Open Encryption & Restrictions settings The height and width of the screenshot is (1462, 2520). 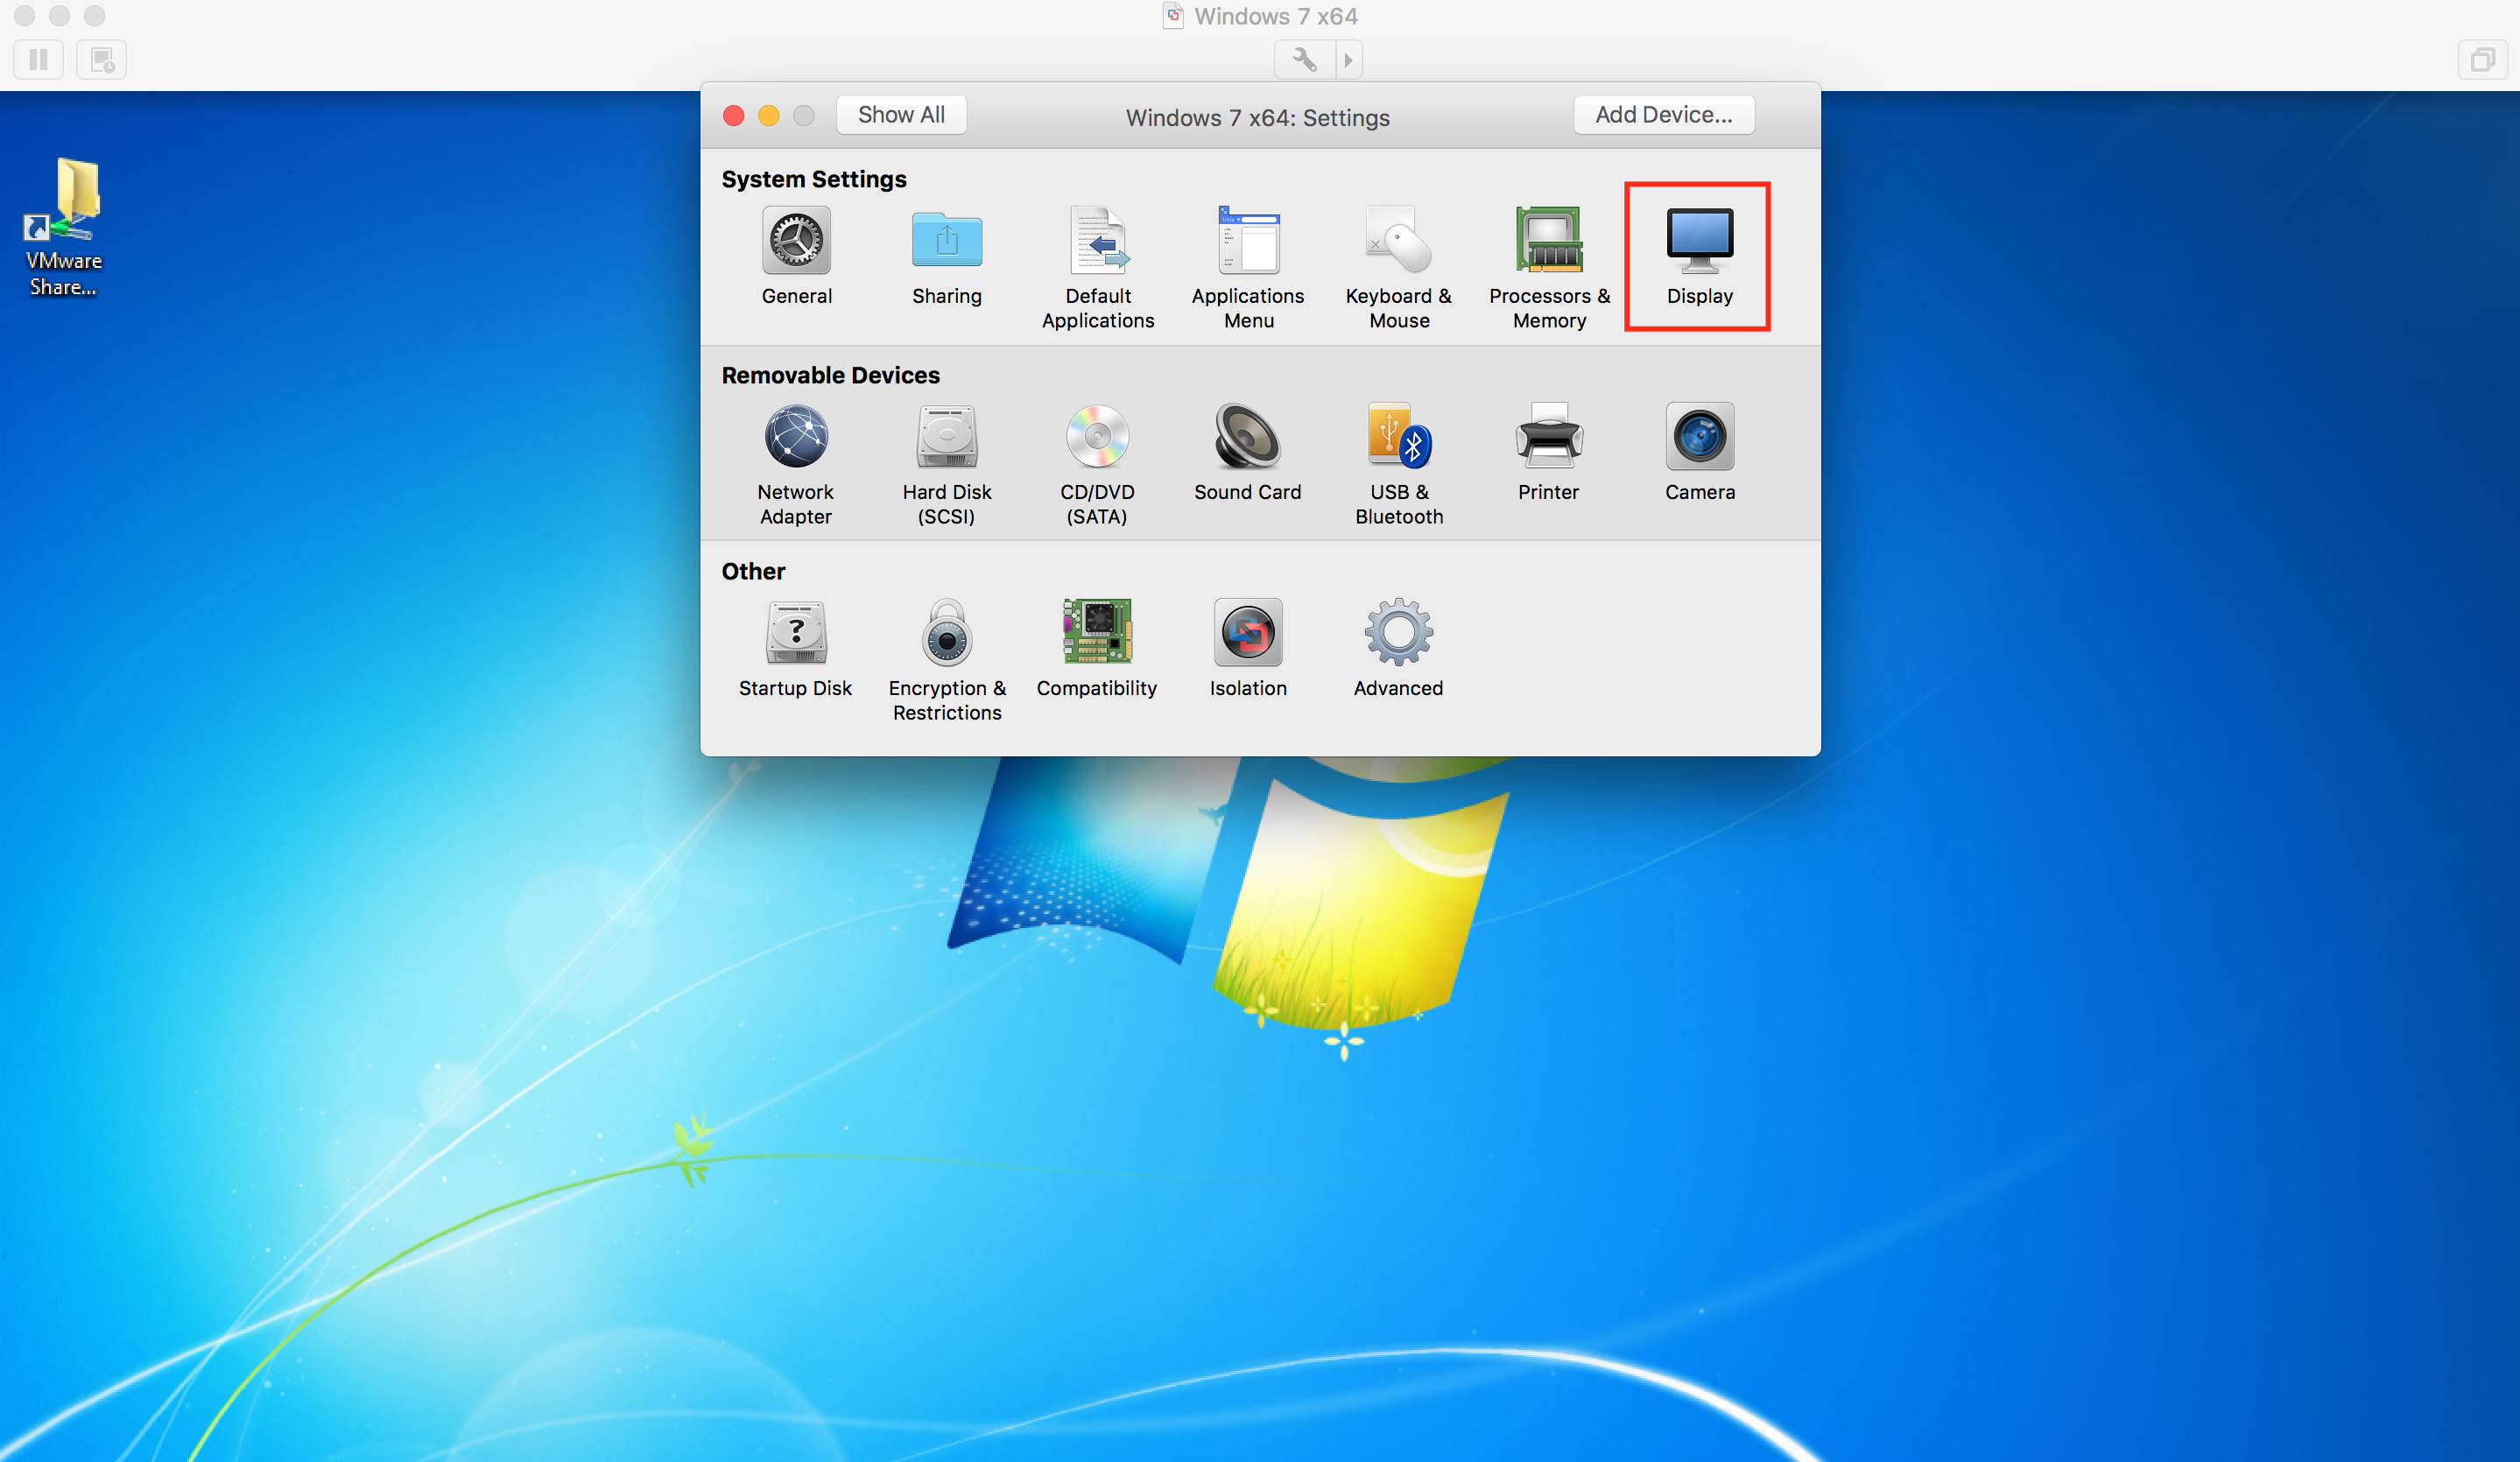pos(946,633)
